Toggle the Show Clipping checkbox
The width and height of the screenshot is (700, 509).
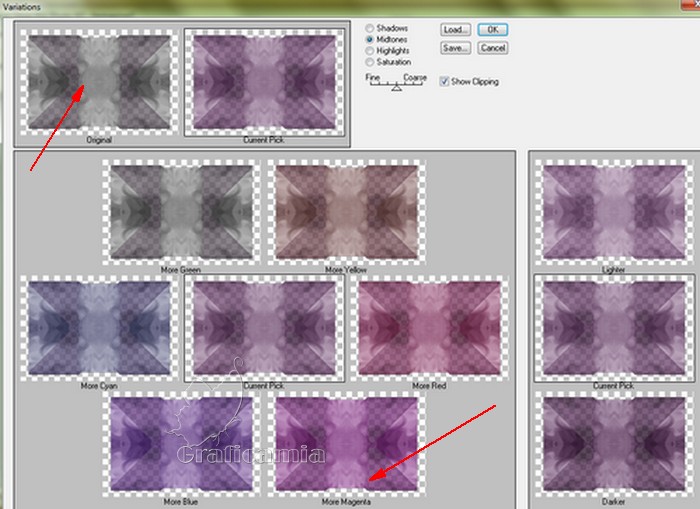coord(444,81)
